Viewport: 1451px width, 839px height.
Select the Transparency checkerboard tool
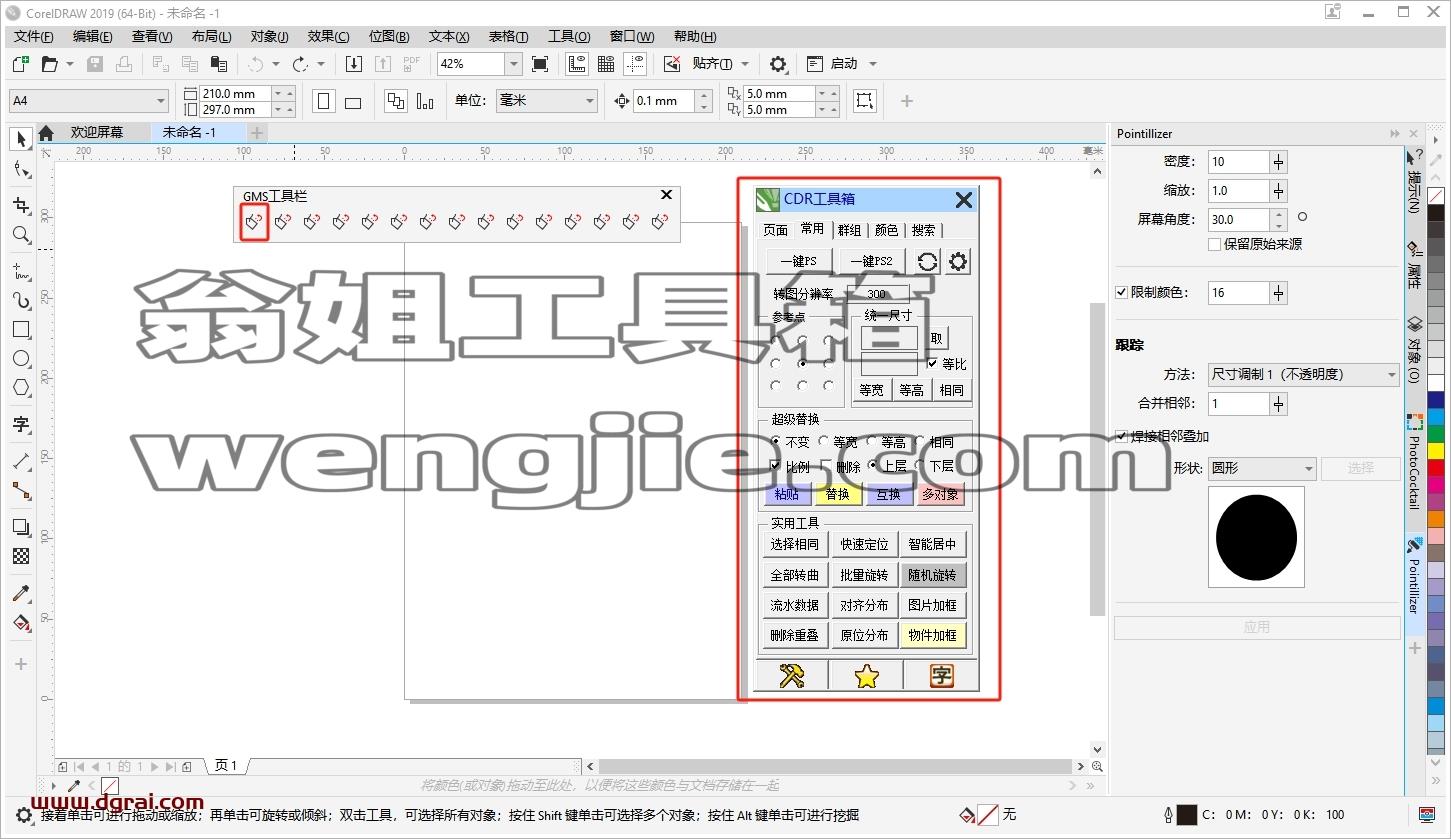[x=20, y=556]
